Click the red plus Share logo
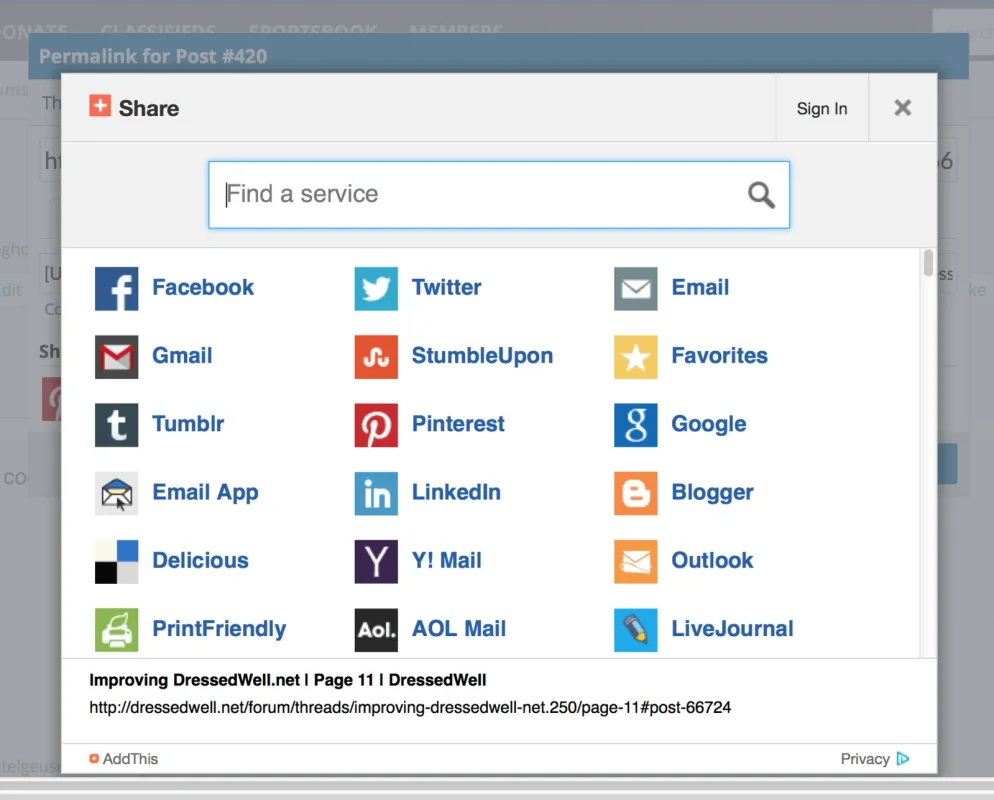Viewport: 994px width, 800px height. coord(100,106)
